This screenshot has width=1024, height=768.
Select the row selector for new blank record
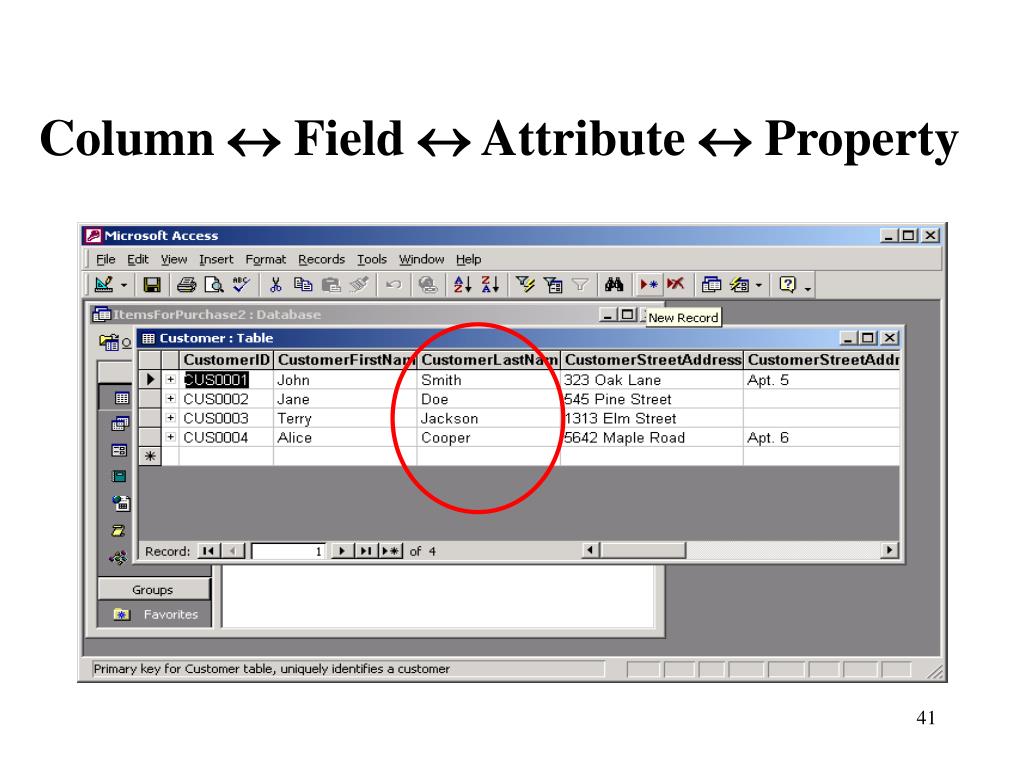coord(150,456)
